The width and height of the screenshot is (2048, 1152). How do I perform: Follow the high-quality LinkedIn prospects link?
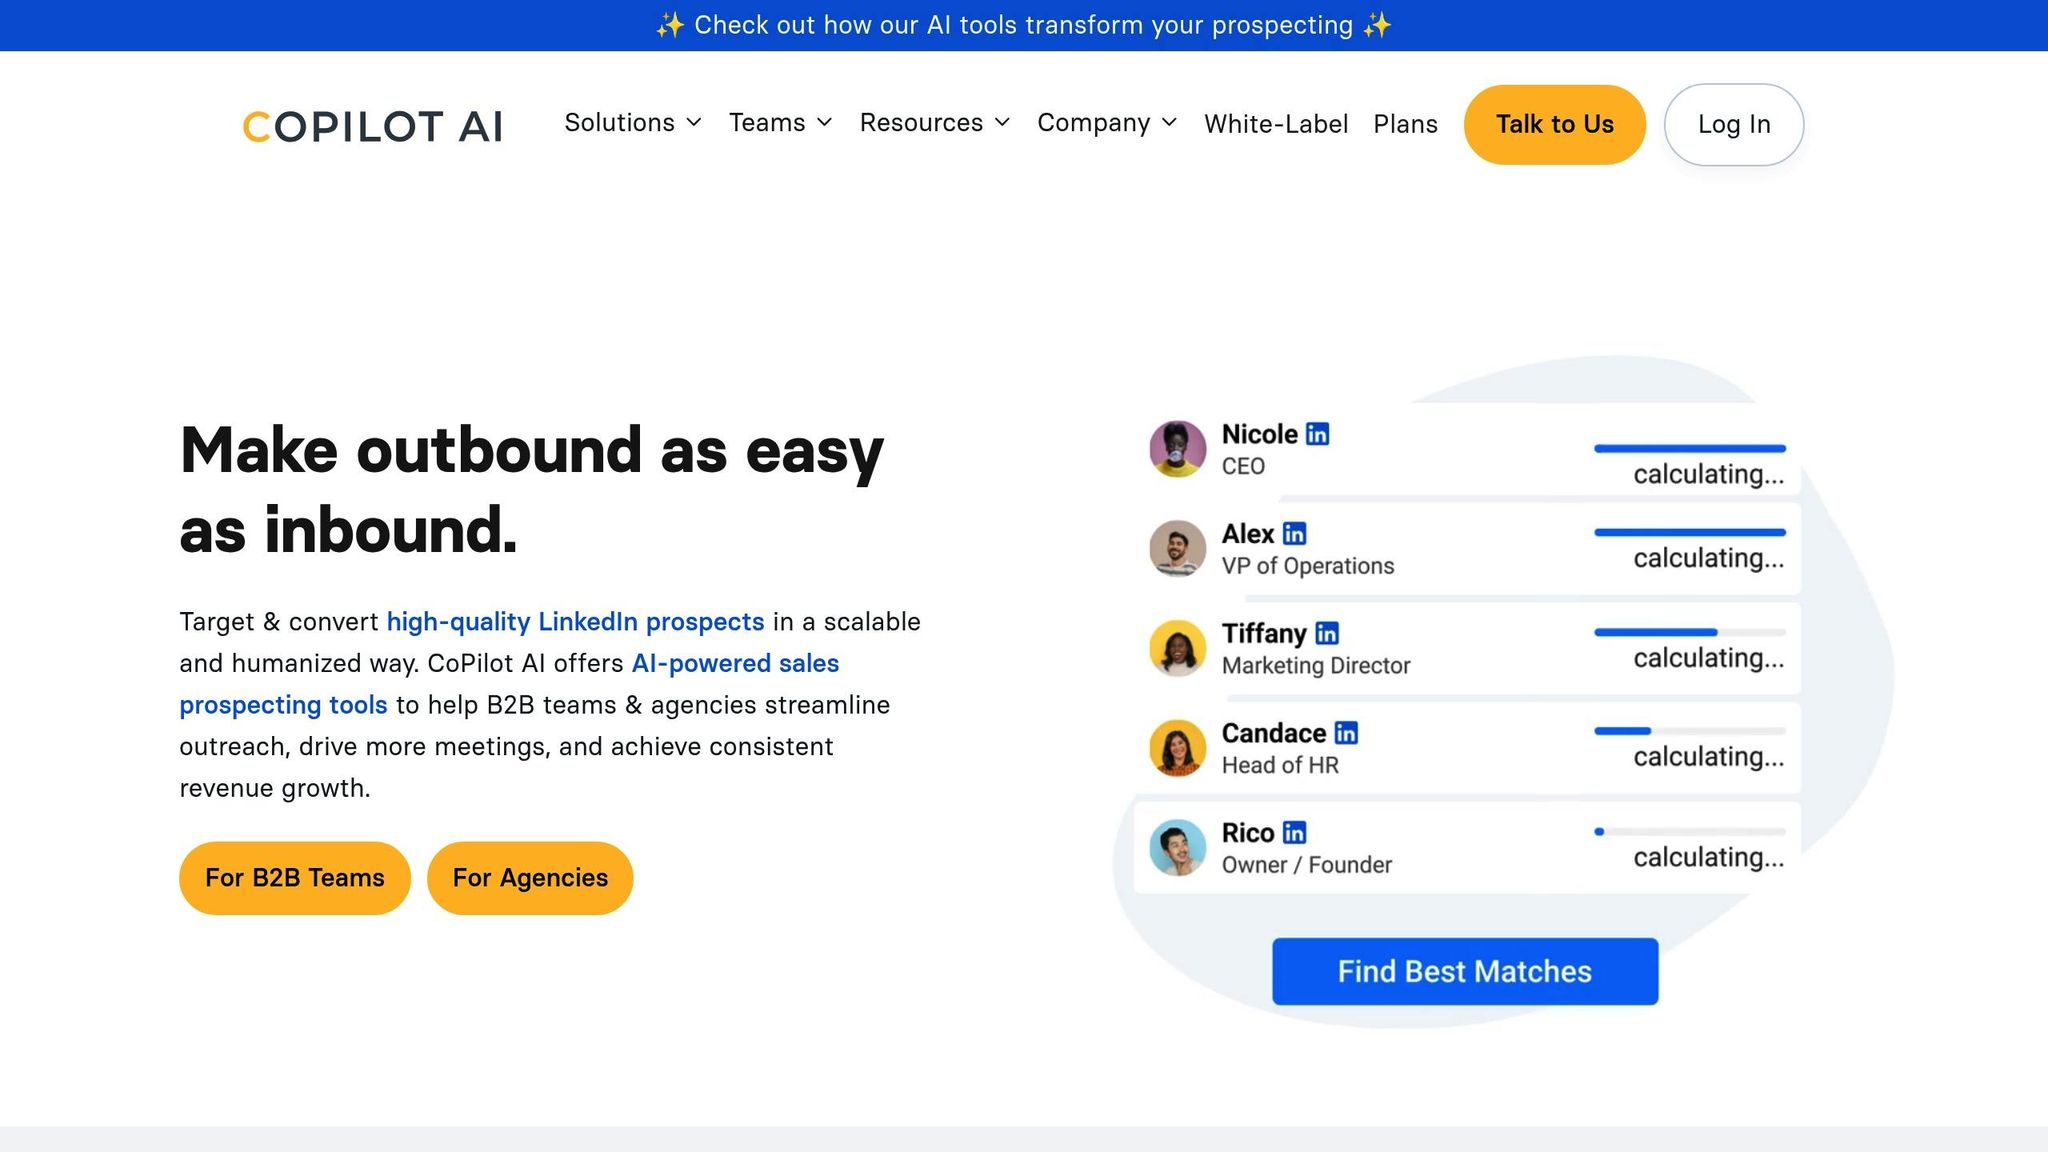click(x=575, y=622)
